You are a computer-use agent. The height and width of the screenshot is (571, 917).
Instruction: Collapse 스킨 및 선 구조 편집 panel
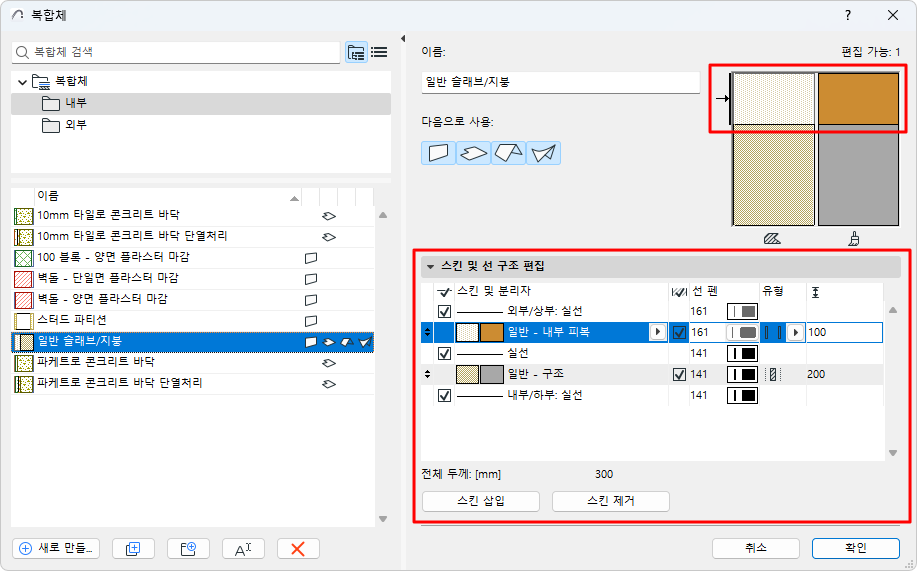click(430, 267)
